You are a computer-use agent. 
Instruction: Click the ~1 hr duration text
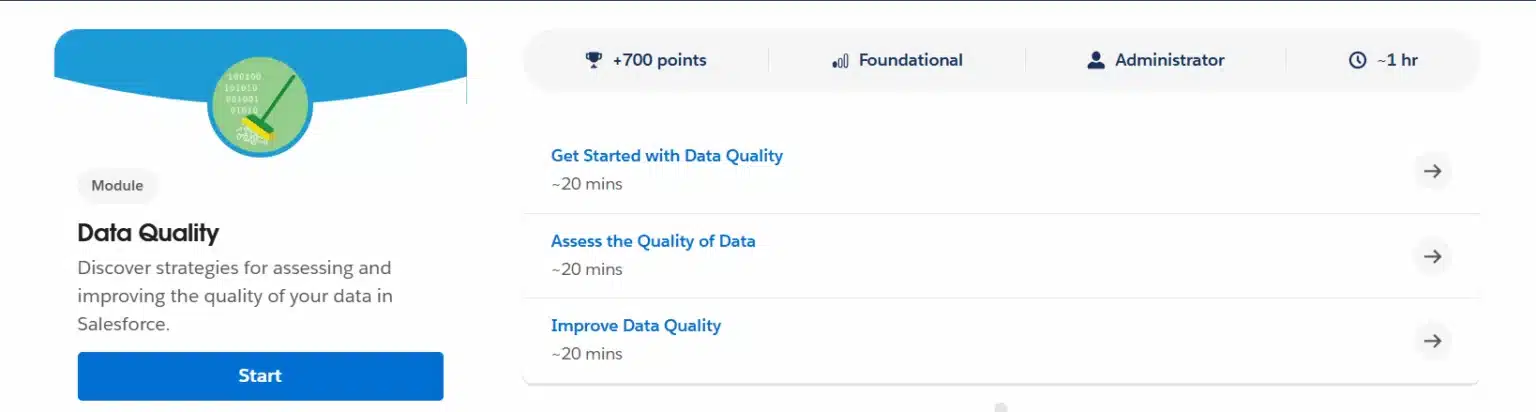(1396, 60)
